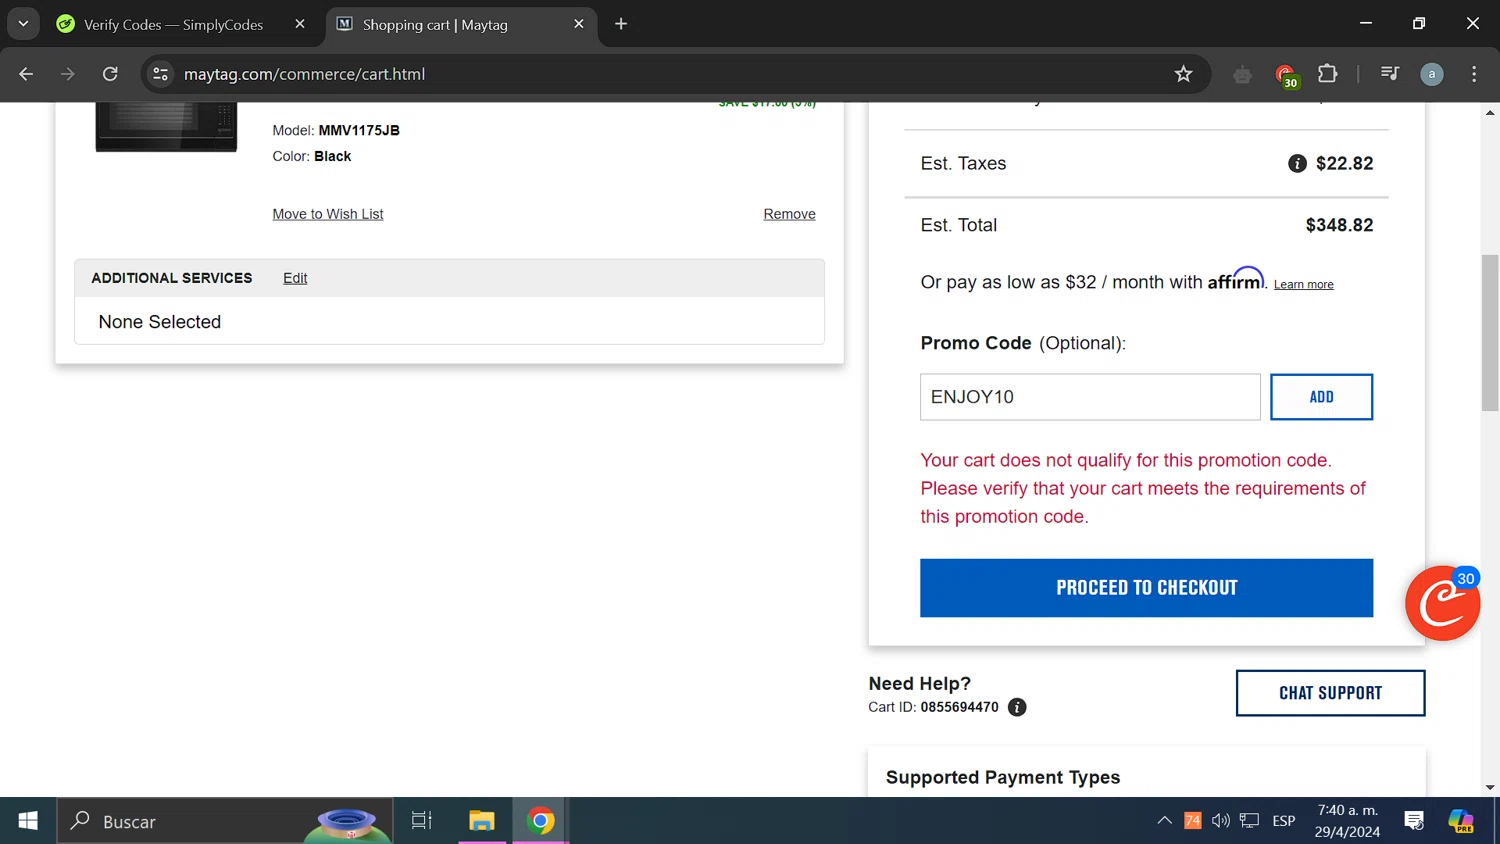Click the gray extension icon beside the star
Image resolution: width=1500 pixels, height=844 pixels.
[x=1242, y=74]
